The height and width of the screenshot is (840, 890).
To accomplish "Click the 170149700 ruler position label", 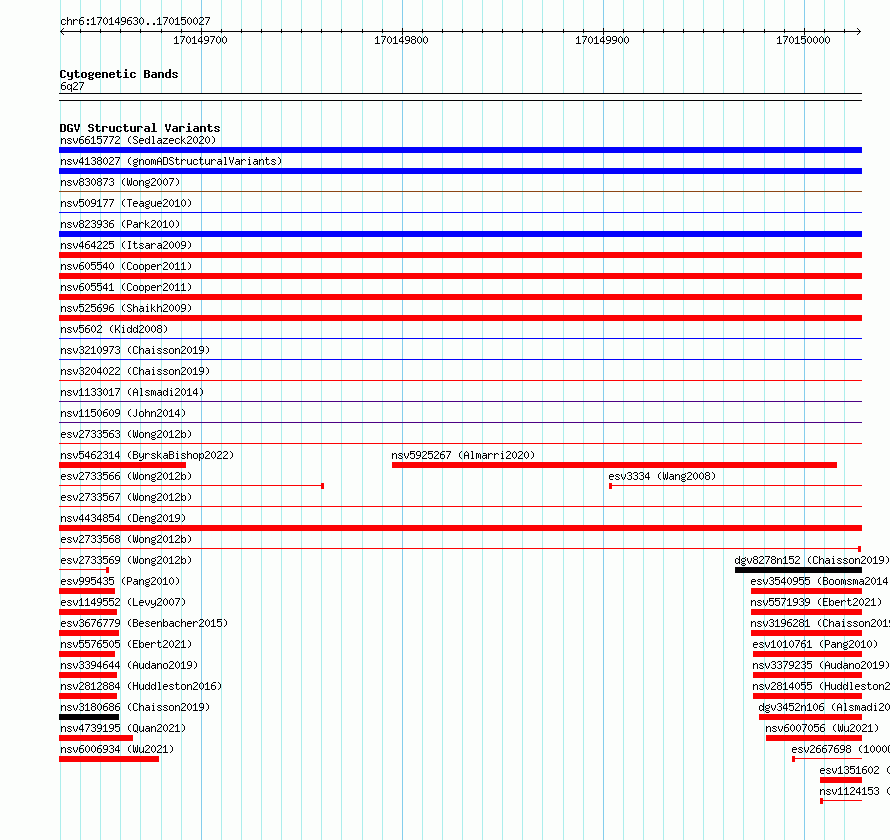I will 200,40.
